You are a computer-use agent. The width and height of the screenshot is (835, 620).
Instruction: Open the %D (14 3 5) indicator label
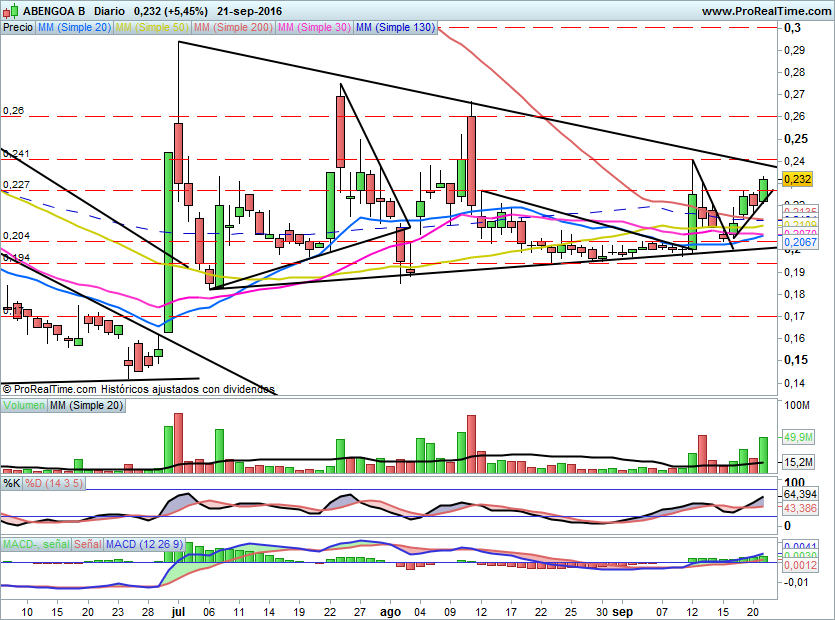click(54, 483)
